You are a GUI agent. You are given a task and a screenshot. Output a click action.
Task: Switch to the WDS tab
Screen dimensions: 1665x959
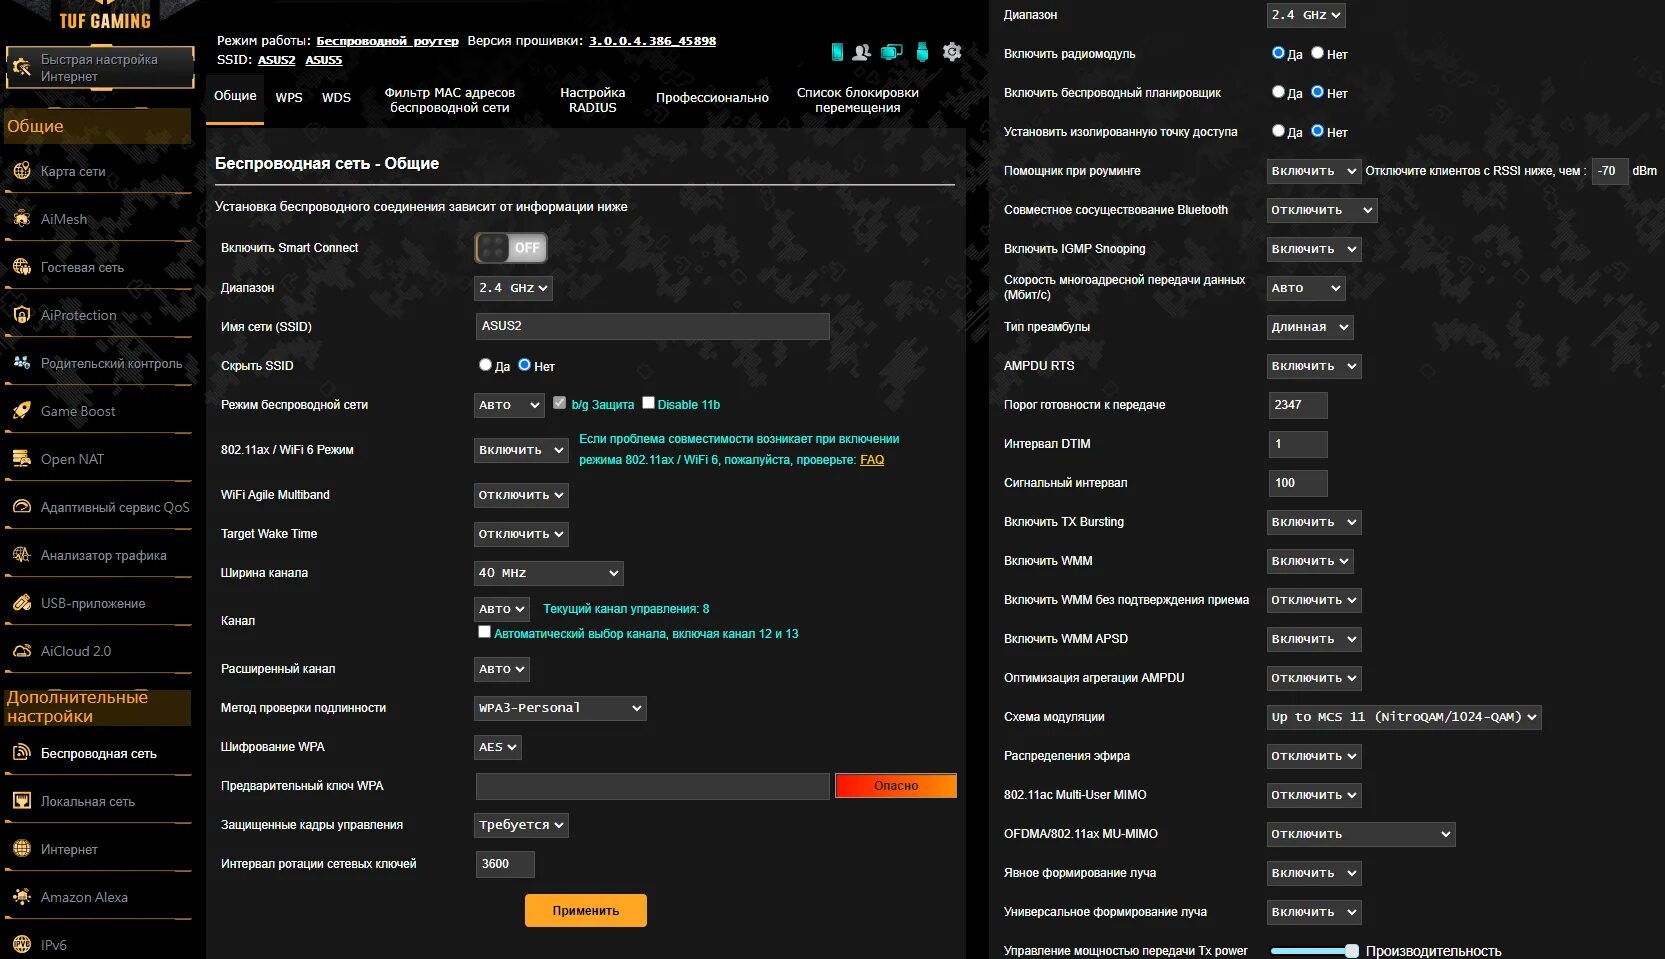pyautogui.click(x=336, y=98)
